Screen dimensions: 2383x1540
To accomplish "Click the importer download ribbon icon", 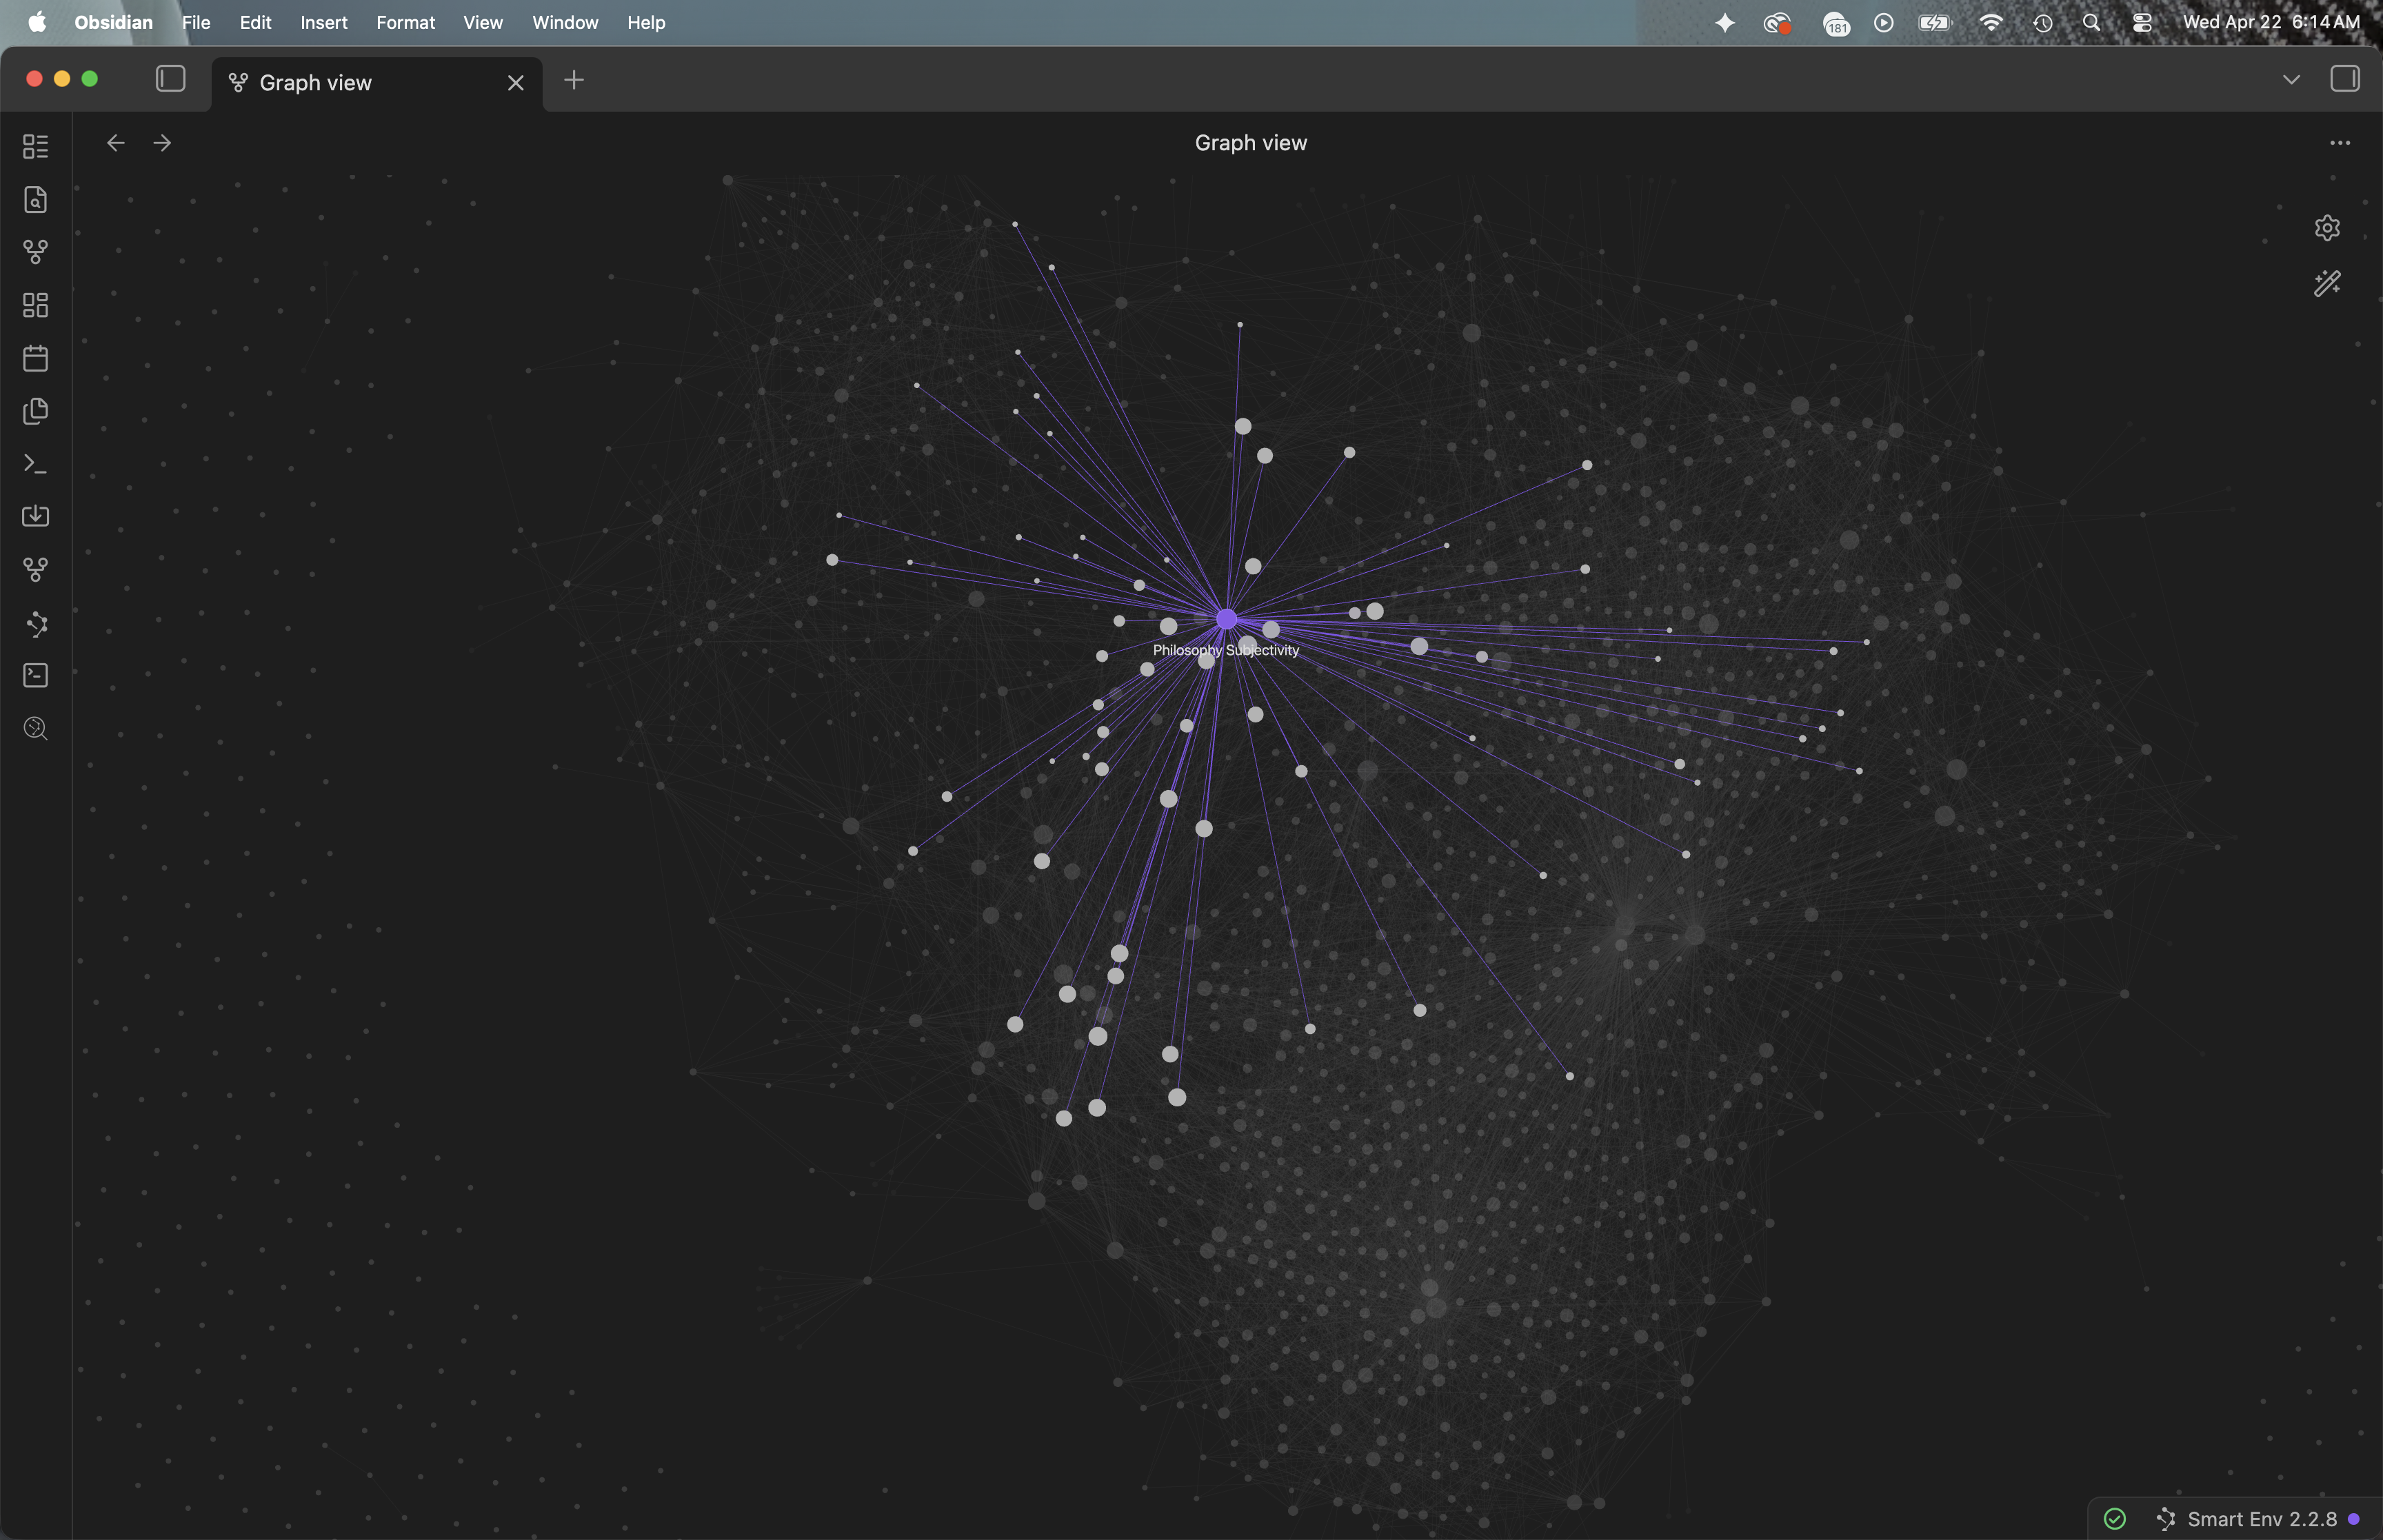I will 35,516.
